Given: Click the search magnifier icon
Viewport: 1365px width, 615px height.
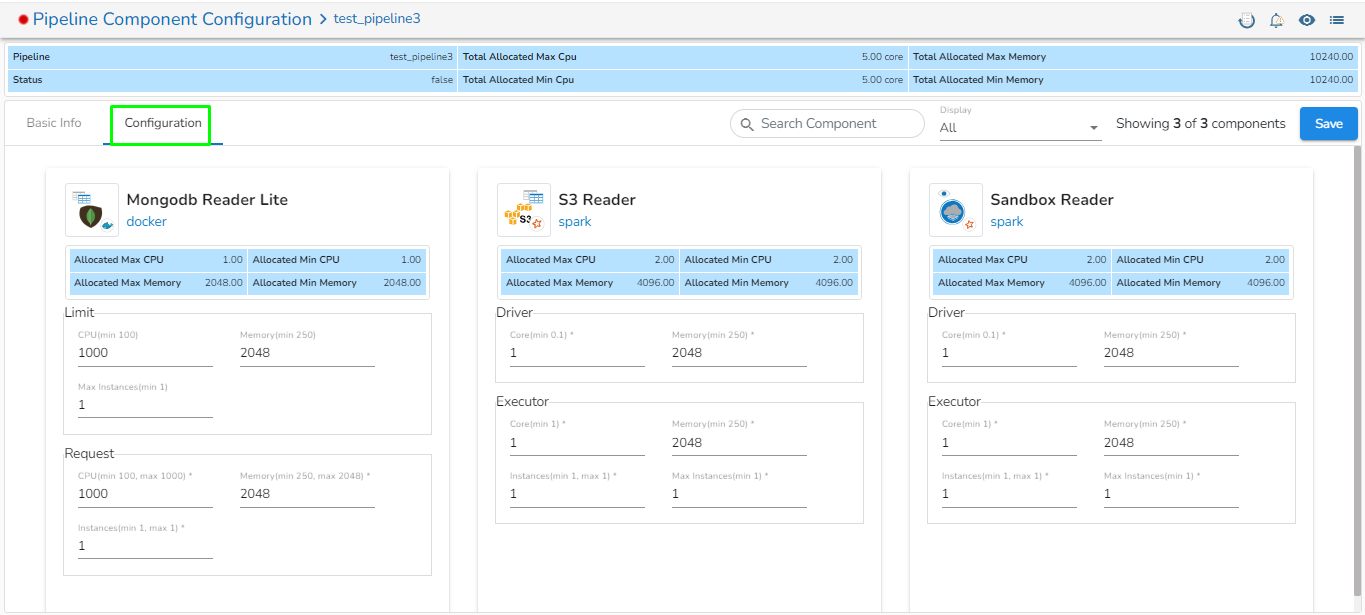Looking at the screenshot, I should pos(747,124).
